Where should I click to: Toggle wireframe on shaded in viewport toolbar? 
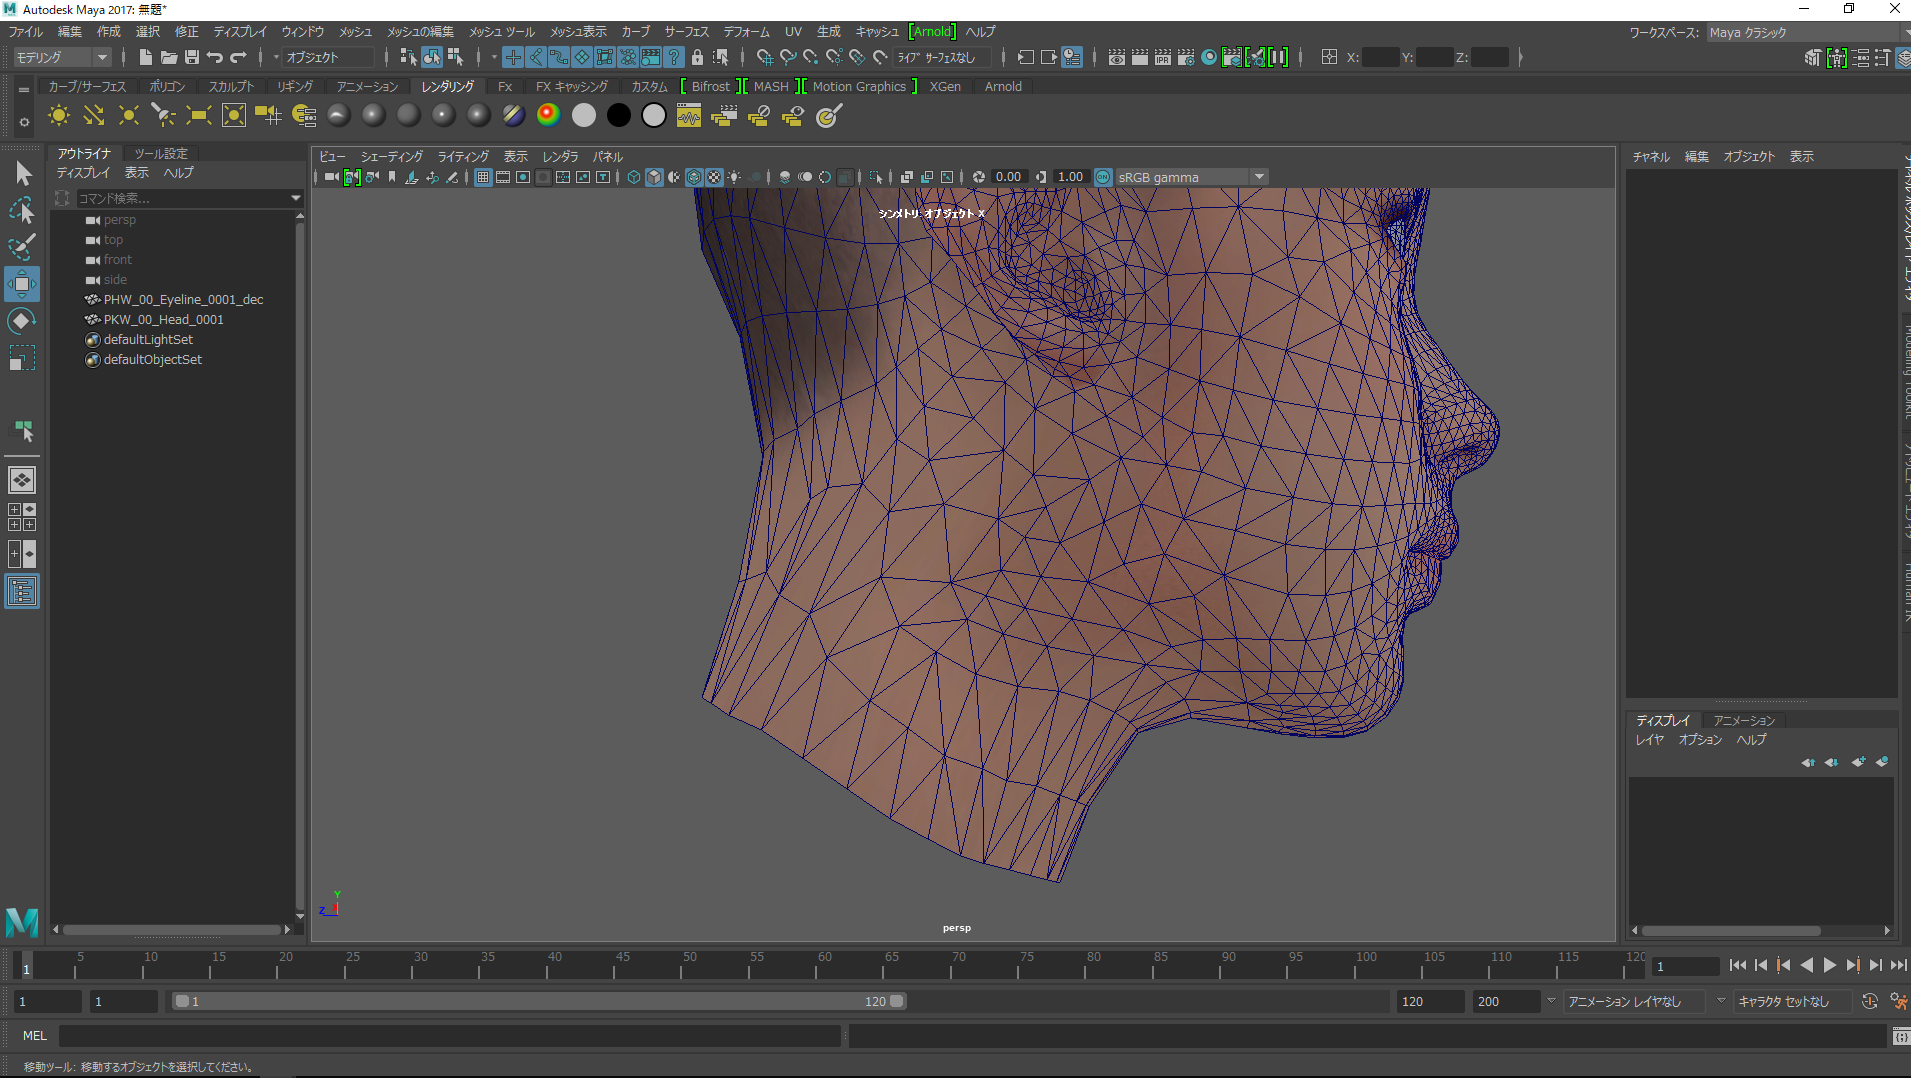[x=693, y=177]
